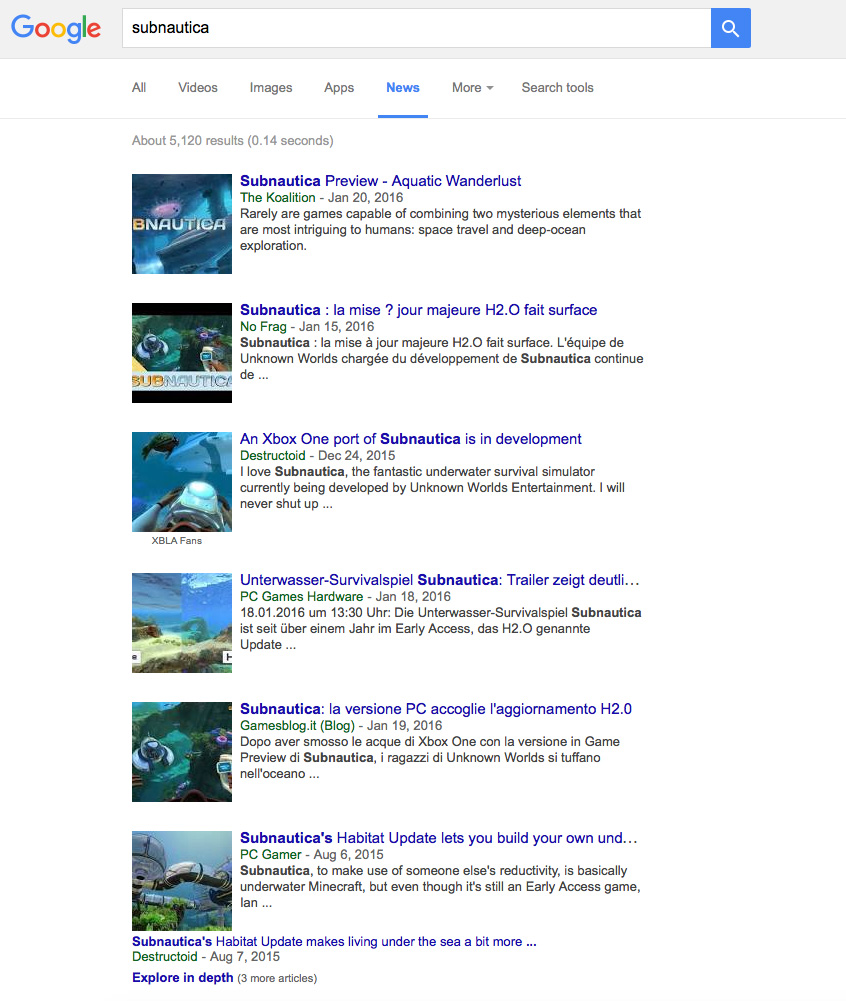Click the Koalition article thumbnail

click(x=182, y=224)
